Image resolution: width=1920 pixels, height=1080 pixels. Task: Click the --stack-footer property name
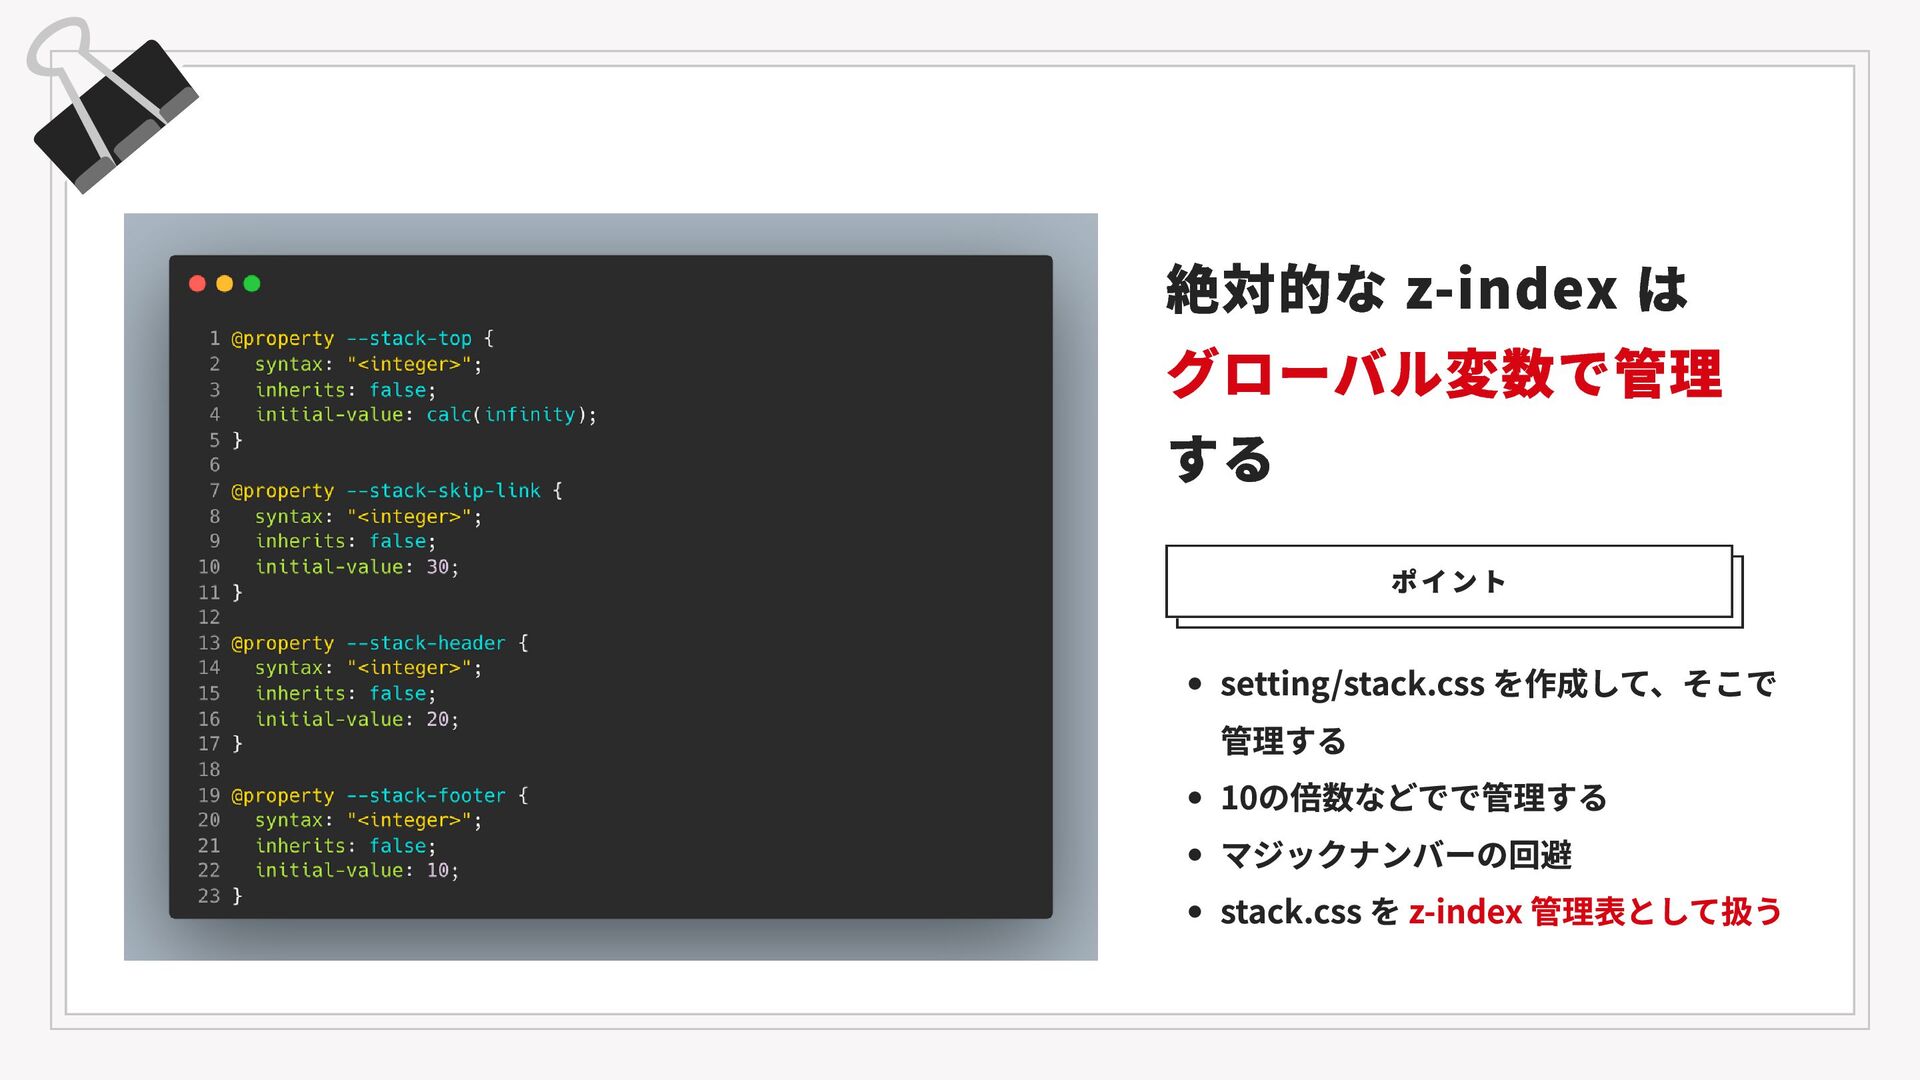[426, 796]
